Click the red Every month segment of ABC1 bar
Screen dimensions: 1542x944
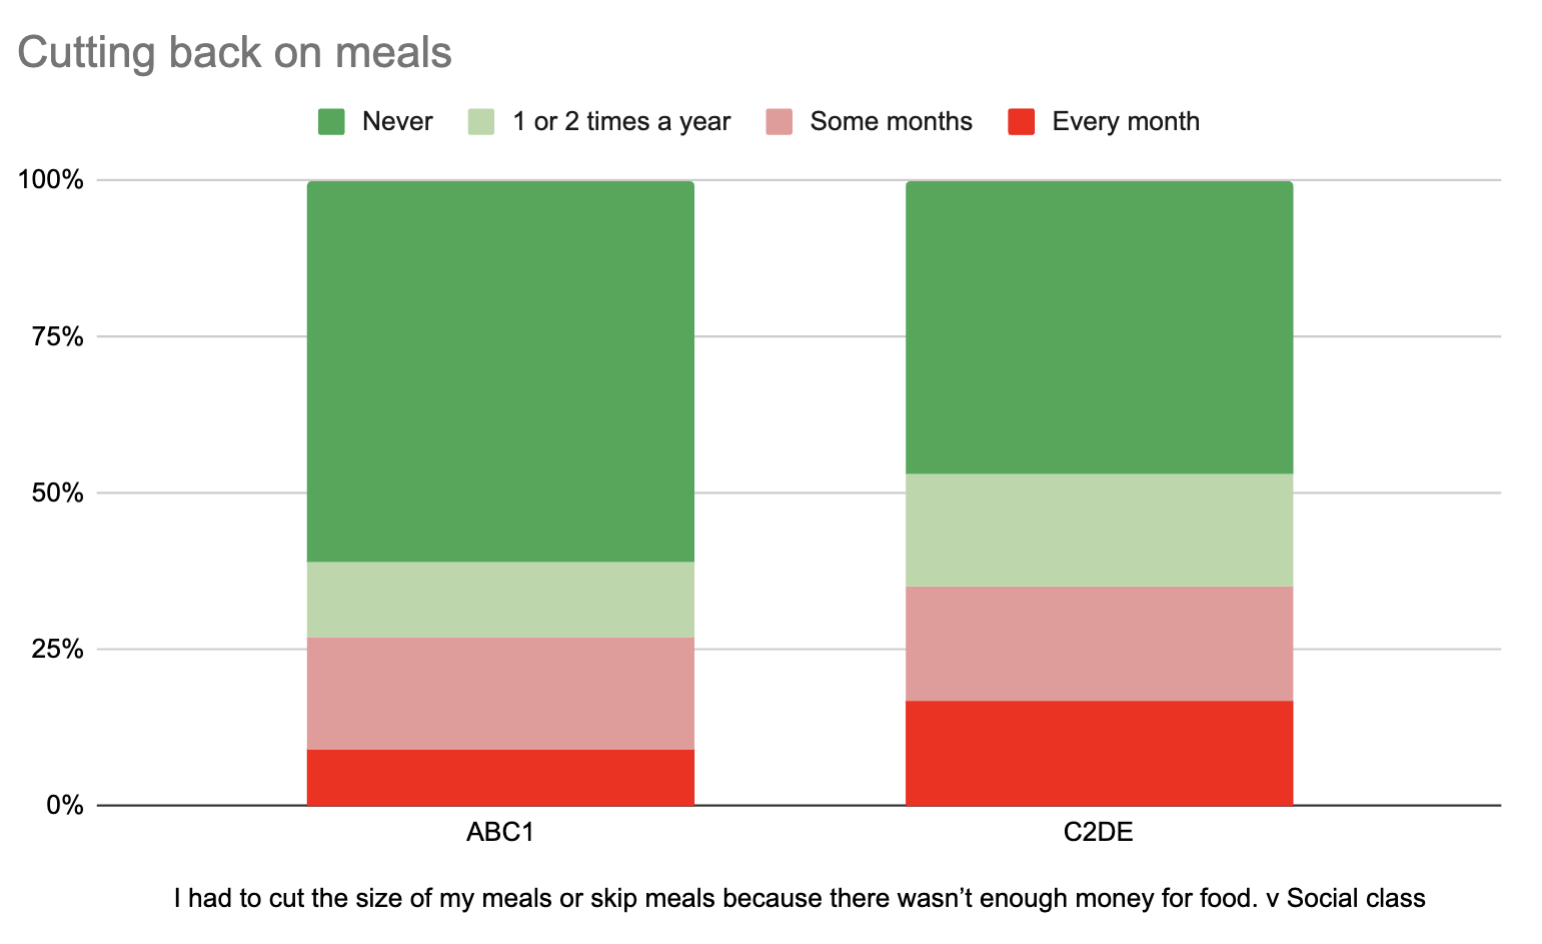(x=500, y=777)
